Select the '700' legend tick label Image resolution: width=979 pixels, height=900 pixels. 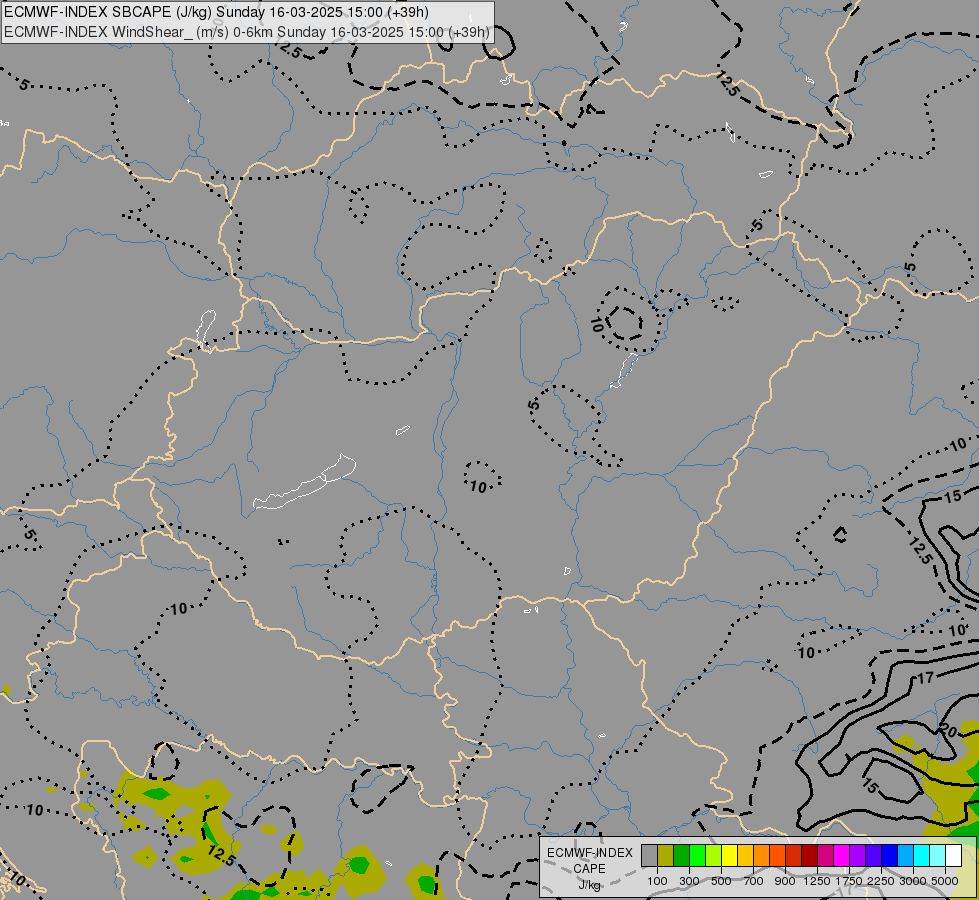pos(754,881)
